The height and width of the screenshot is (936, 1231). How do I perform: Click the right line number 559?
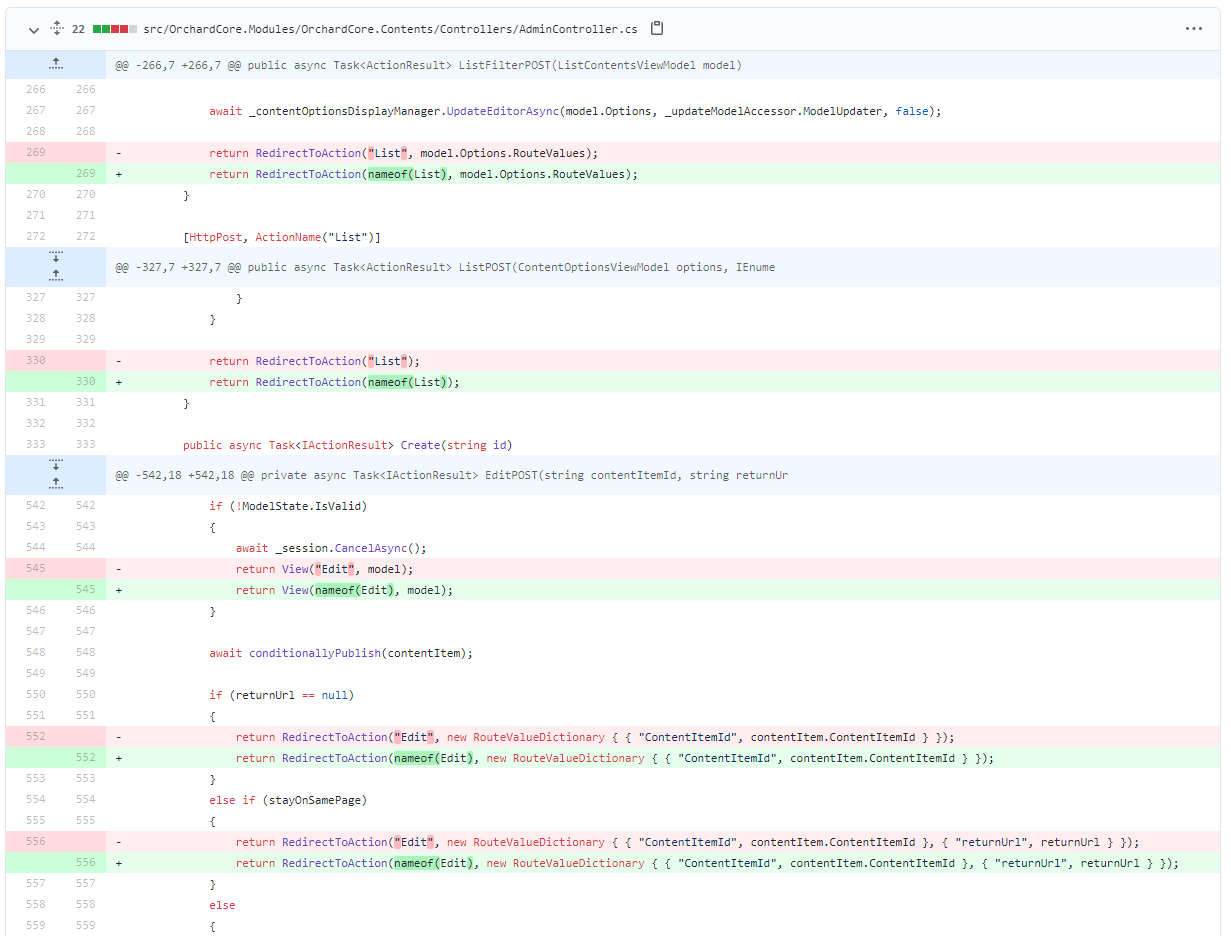coord(85,926)
